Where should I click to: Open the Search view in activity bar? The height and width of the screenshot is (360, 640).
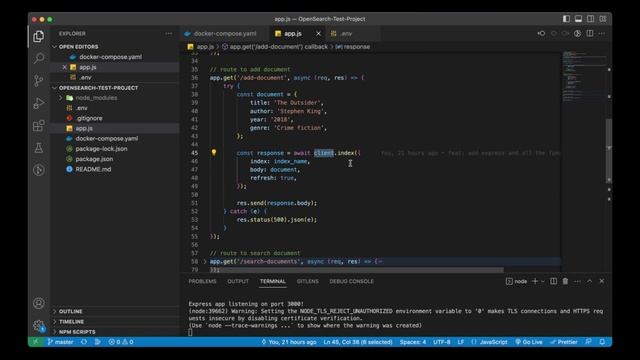click(x=39, y=58)
